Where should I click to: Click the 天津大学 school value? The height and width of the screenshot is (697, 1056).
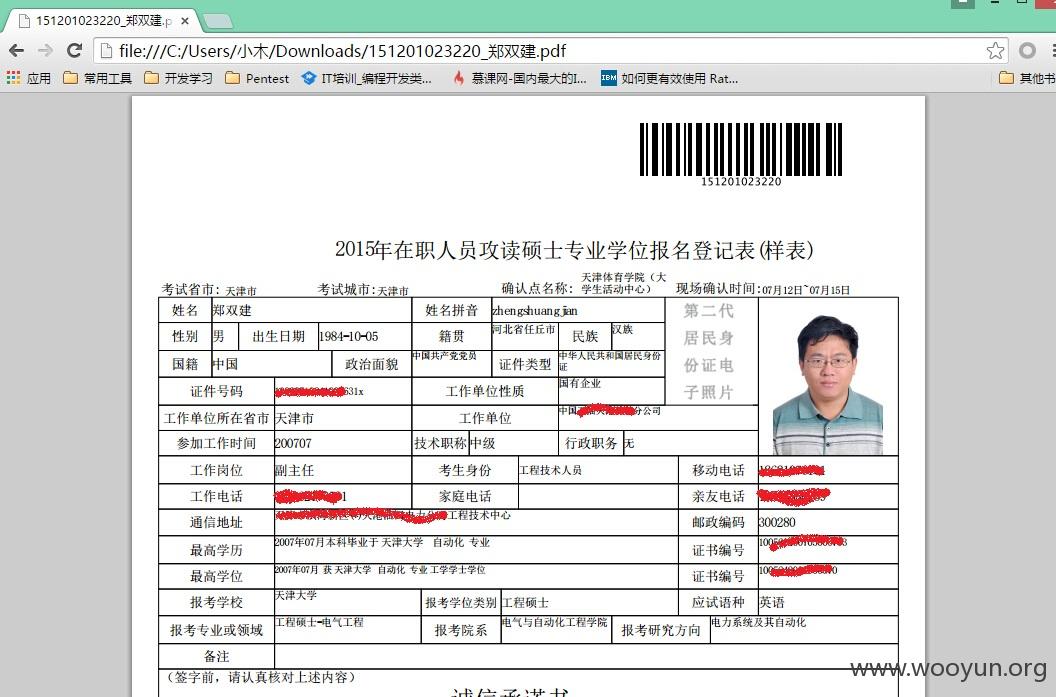(296, 595)
